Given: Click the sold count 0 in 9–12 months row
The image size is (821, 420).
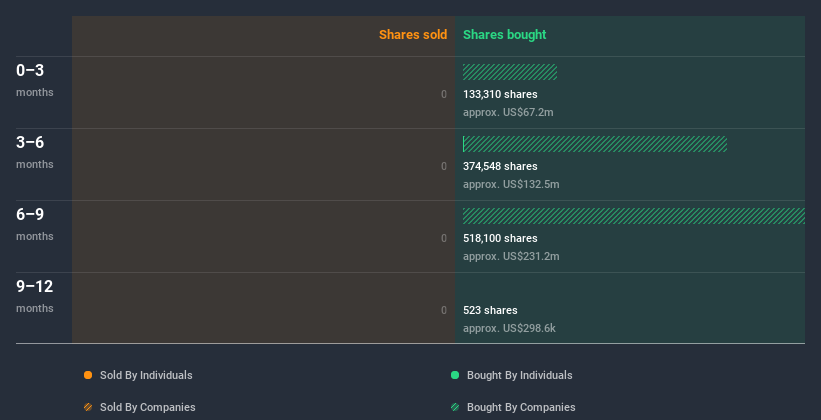Looking at the screenshot, I should 444,310.
